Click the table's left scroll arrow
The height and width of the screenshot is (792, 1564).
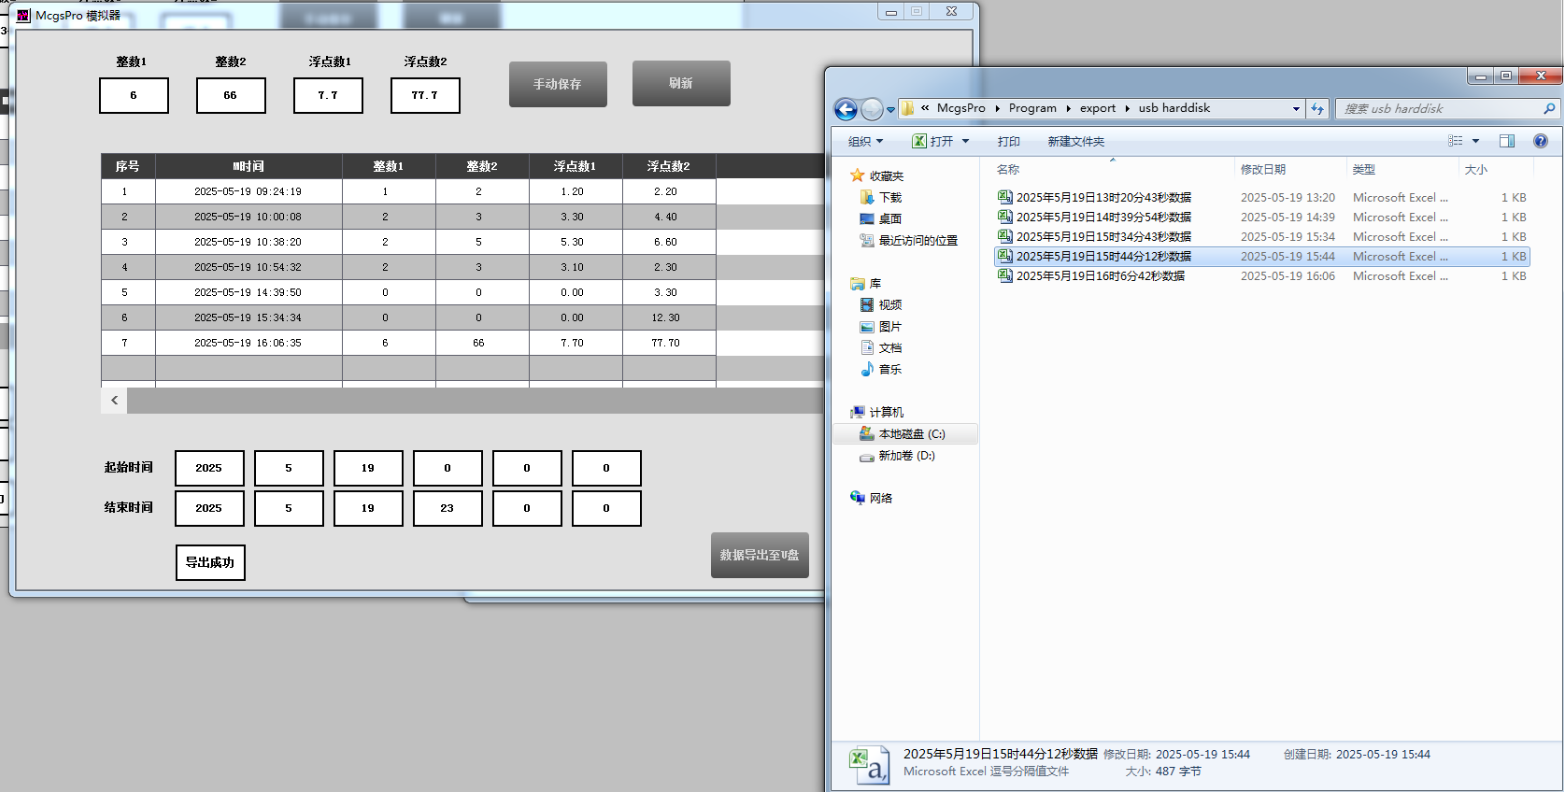[x=114, y=400]
